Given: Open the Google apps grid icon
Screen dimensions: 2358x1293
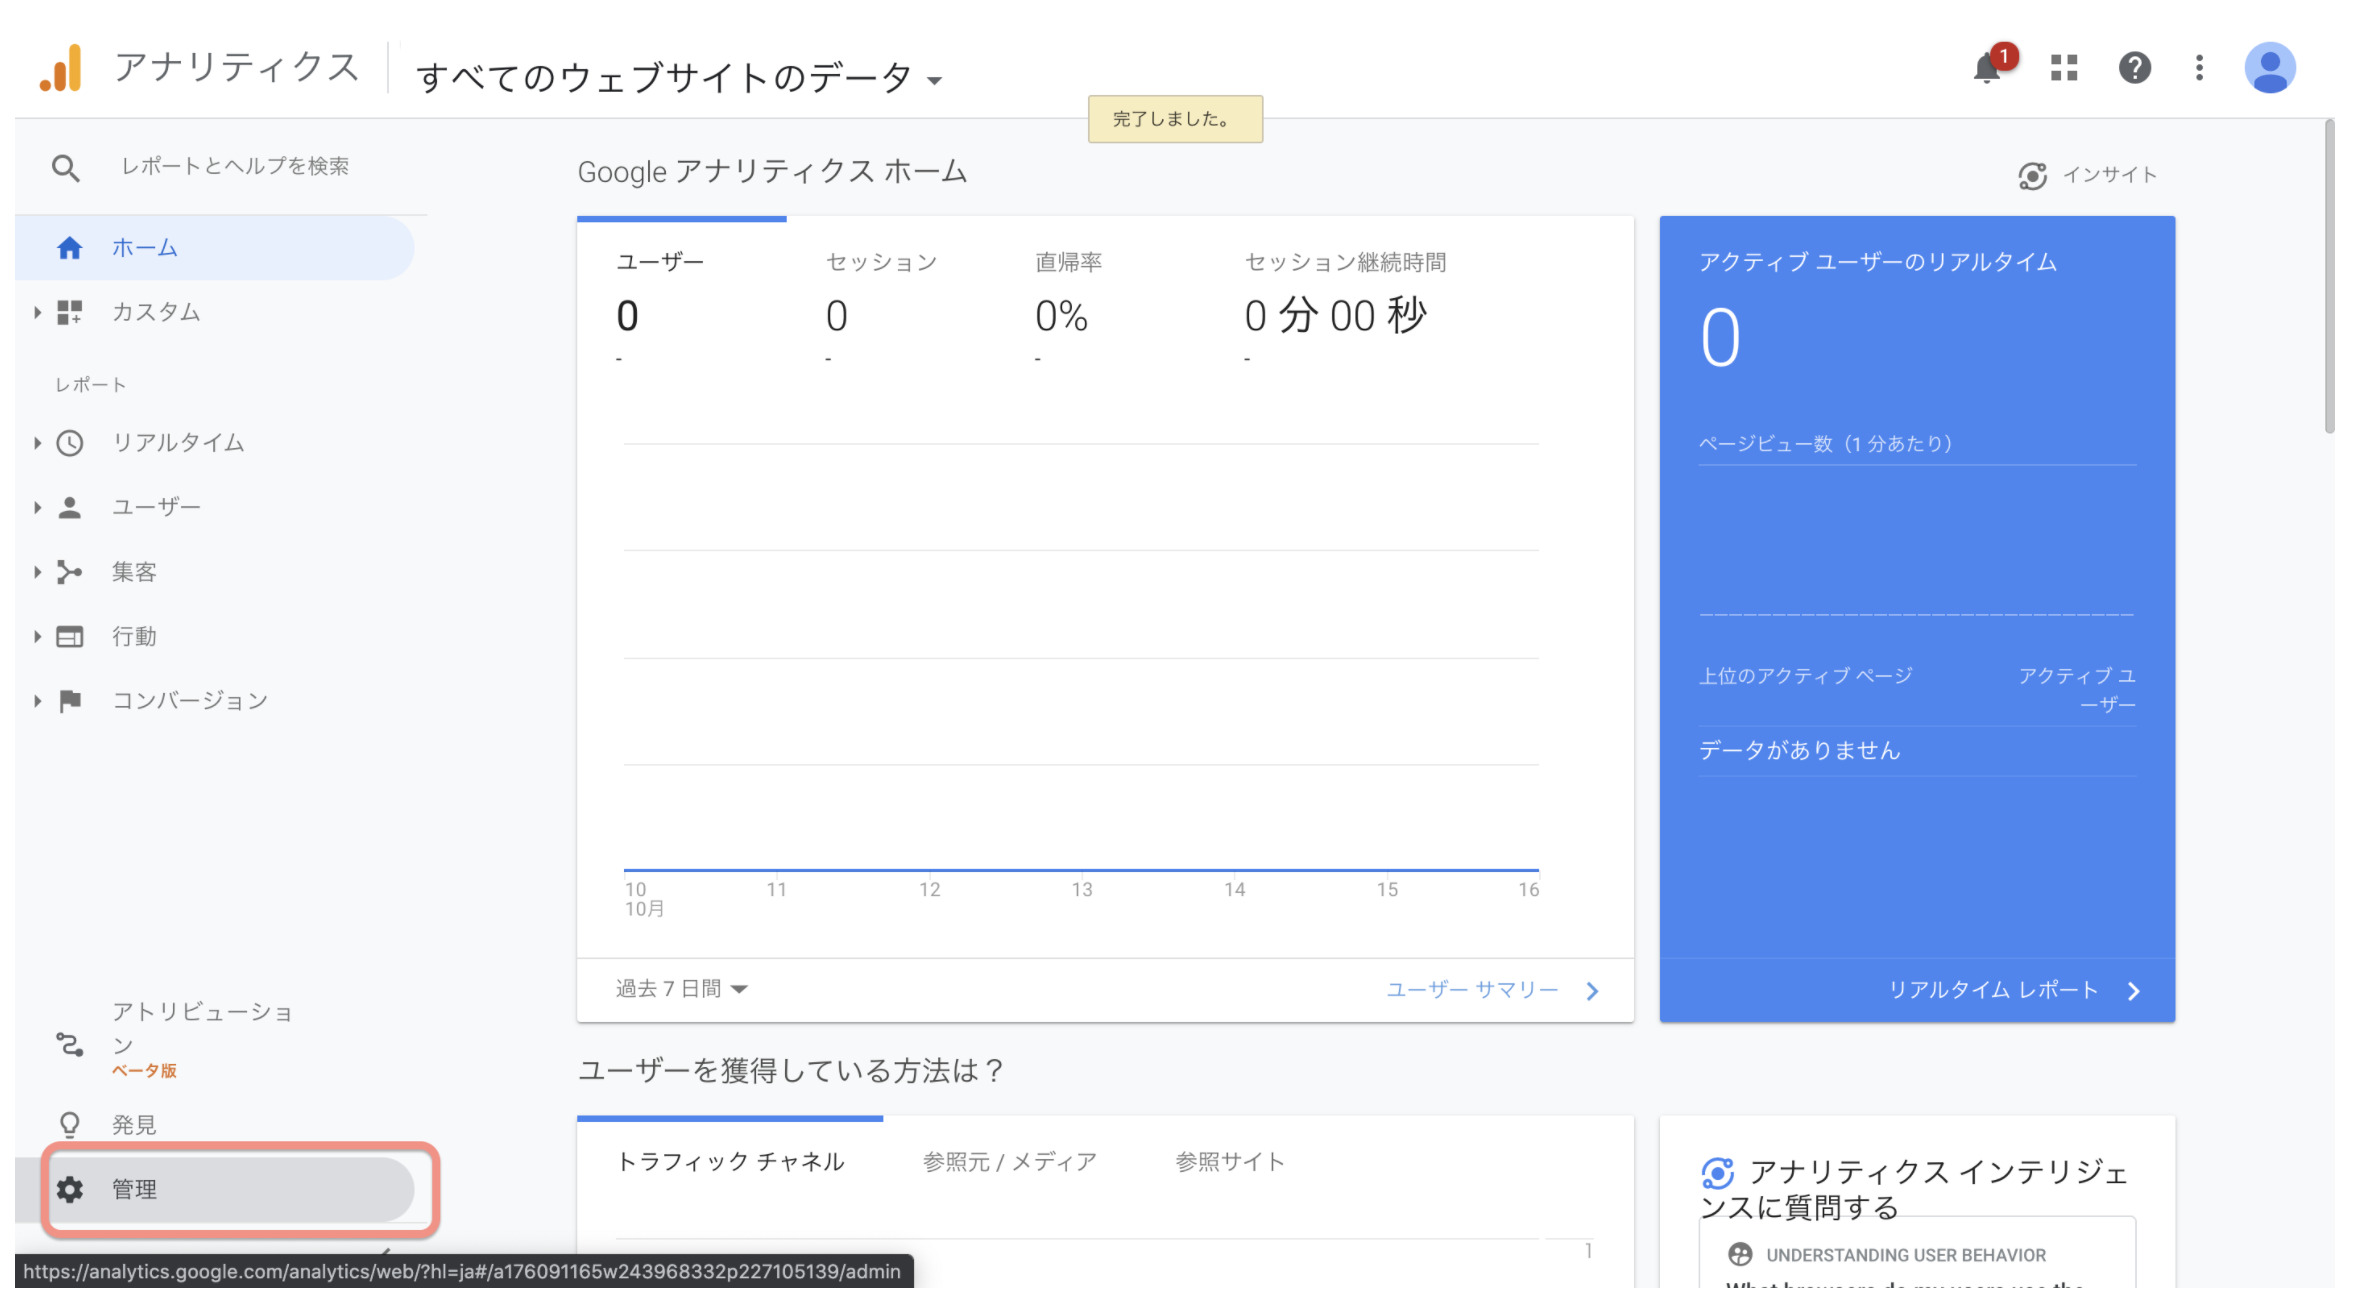Looking at the screenshot, I should click(2063, 66).
